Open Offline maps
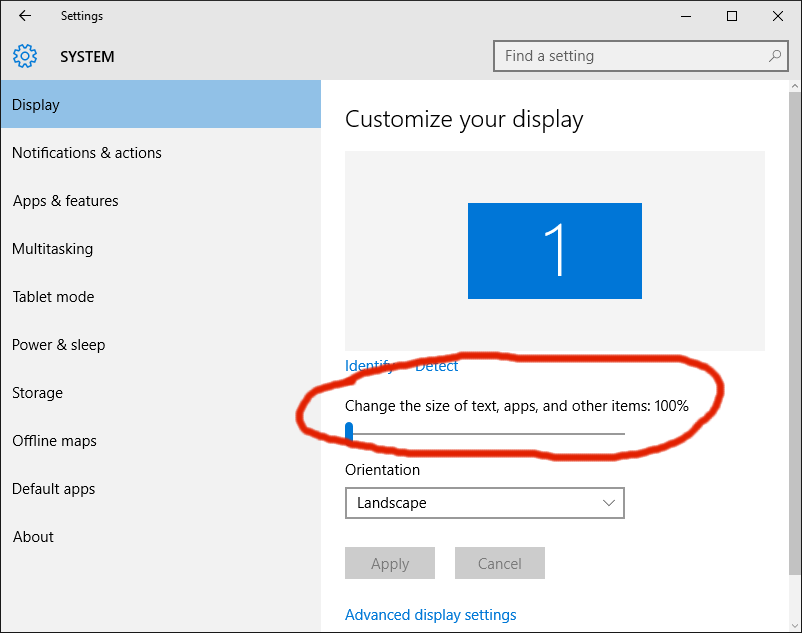 pos(161,441)
